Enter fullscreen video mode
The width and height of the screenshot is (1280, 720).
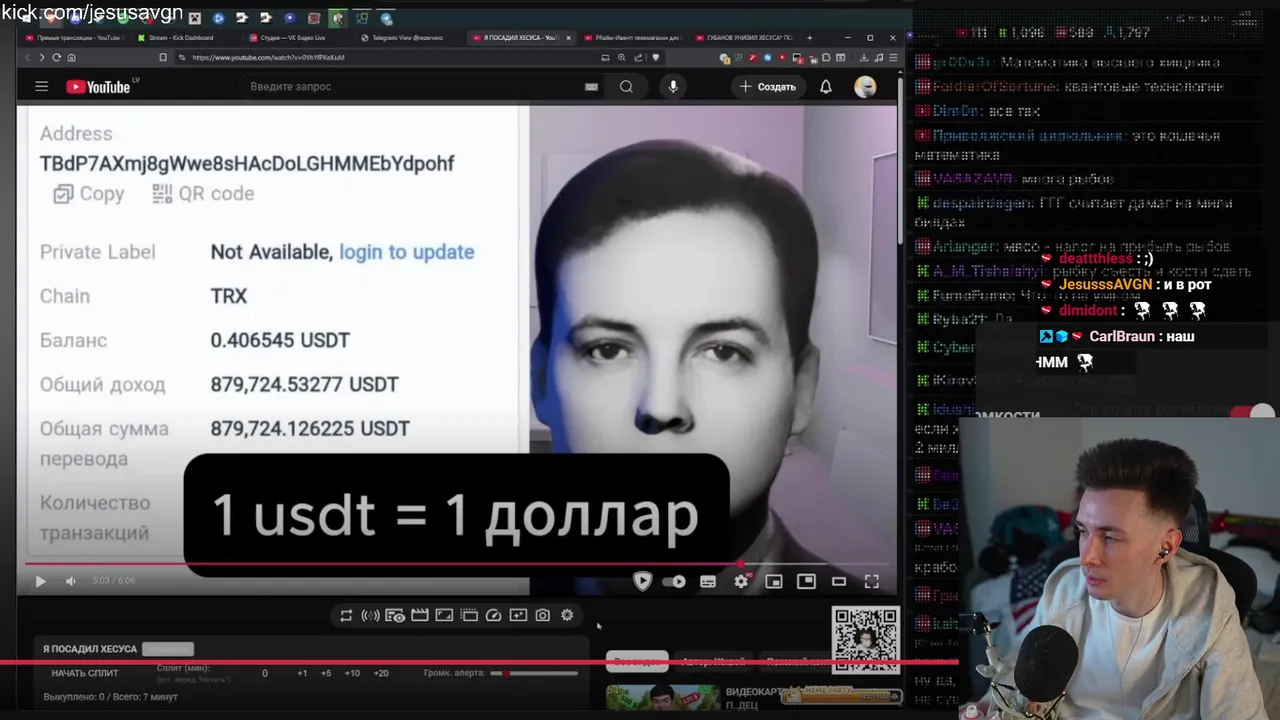(x=871, y=581)
